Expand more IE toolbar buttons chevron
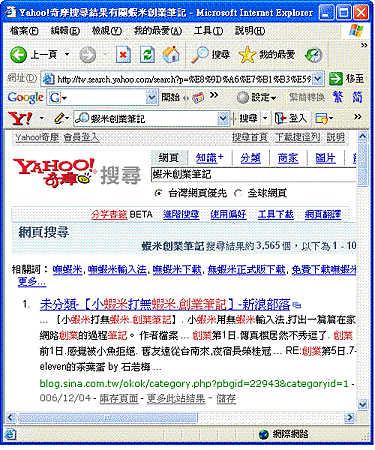Image resolution: width=375 pixels, height=450 pixels. pyautogui.click(x=364, y=45)
